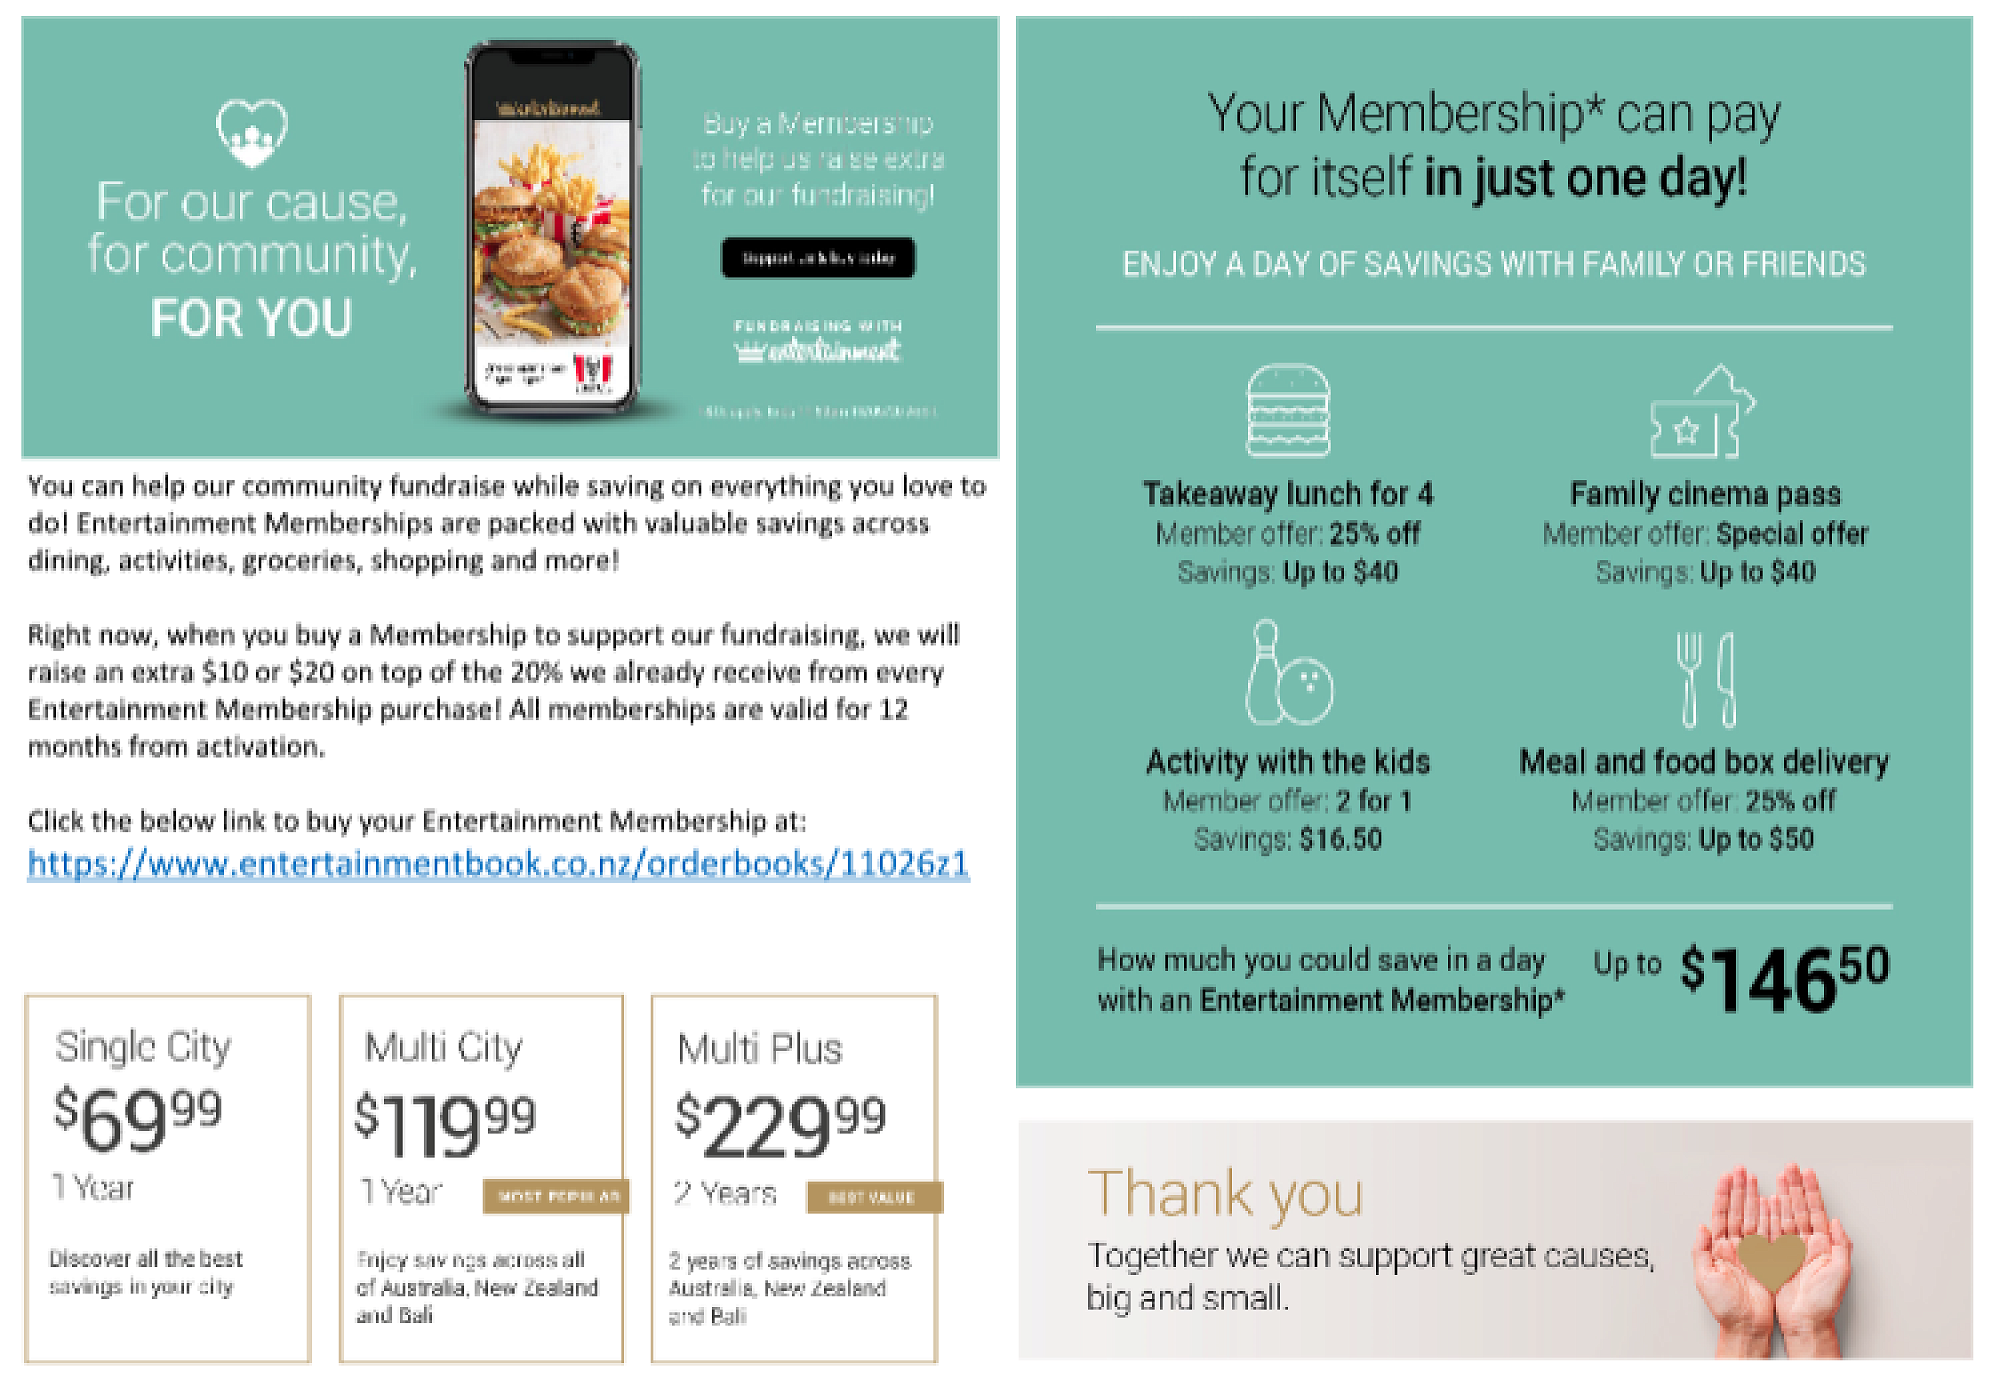This screenshot has width=2000, height=1379.
Task: Click the Family cinema pass heading
Action: (x=1704, y=493)
